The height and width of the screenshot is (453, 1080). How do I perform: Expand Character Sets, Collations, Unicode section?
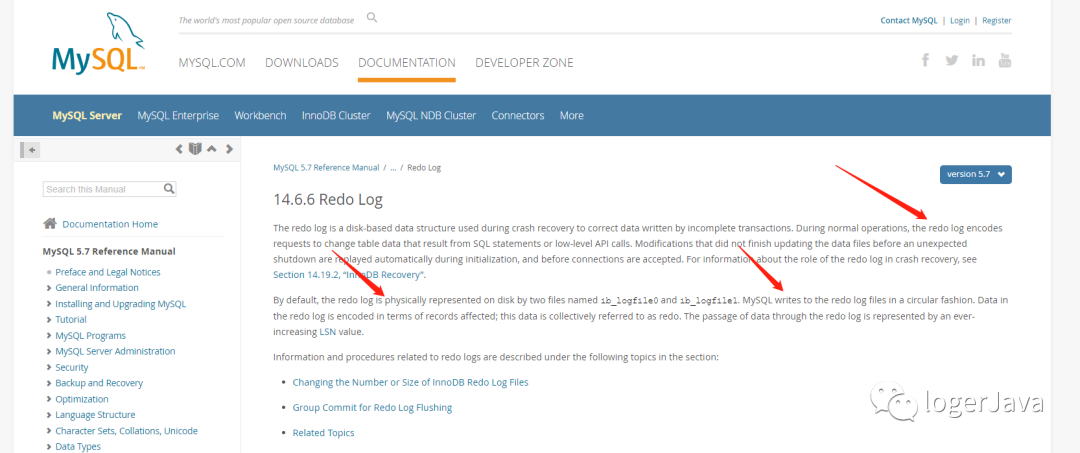pos(49,430)
